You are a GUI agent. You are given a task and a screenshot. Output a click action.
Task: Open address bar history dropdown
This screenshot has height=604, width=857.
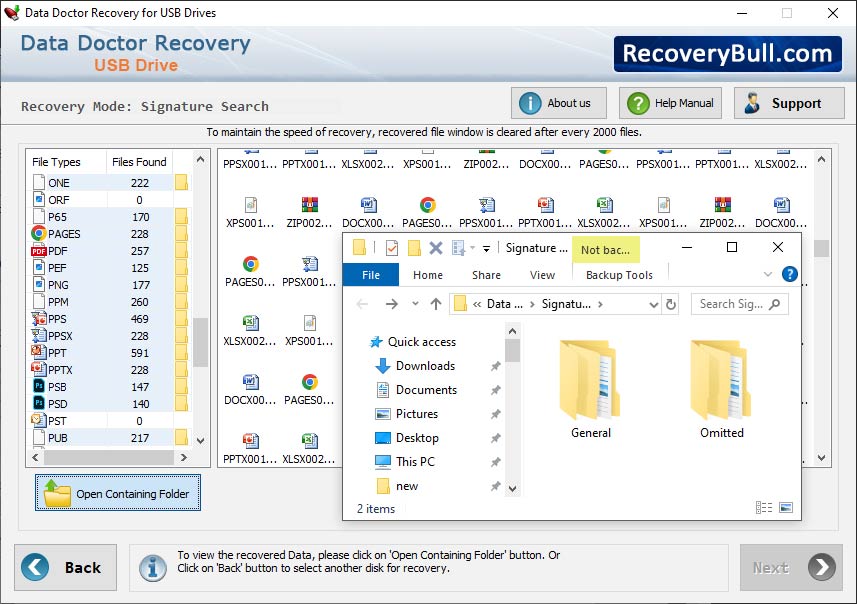(x=653, y=304)
